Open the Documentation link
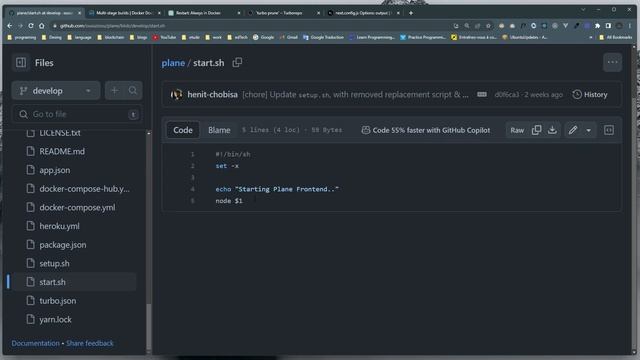This screenshot has width=640, height=360. [x=36, y=343]
